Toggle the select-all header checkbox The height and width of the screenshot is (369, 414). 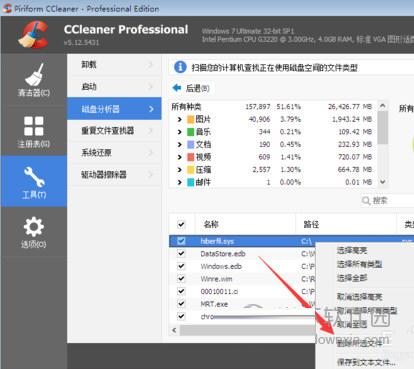click(181, 224)
